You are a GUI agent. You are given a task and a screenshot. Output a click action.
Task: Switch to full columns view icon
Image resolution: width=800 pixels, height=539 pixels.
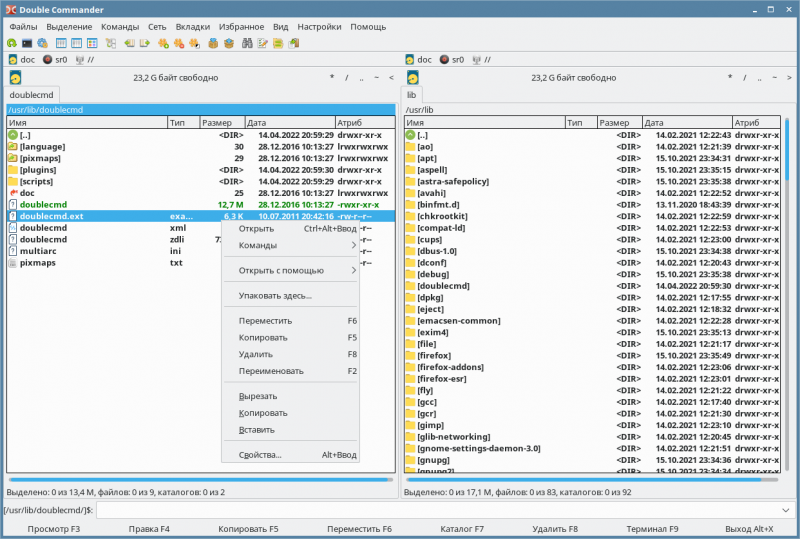77,43
